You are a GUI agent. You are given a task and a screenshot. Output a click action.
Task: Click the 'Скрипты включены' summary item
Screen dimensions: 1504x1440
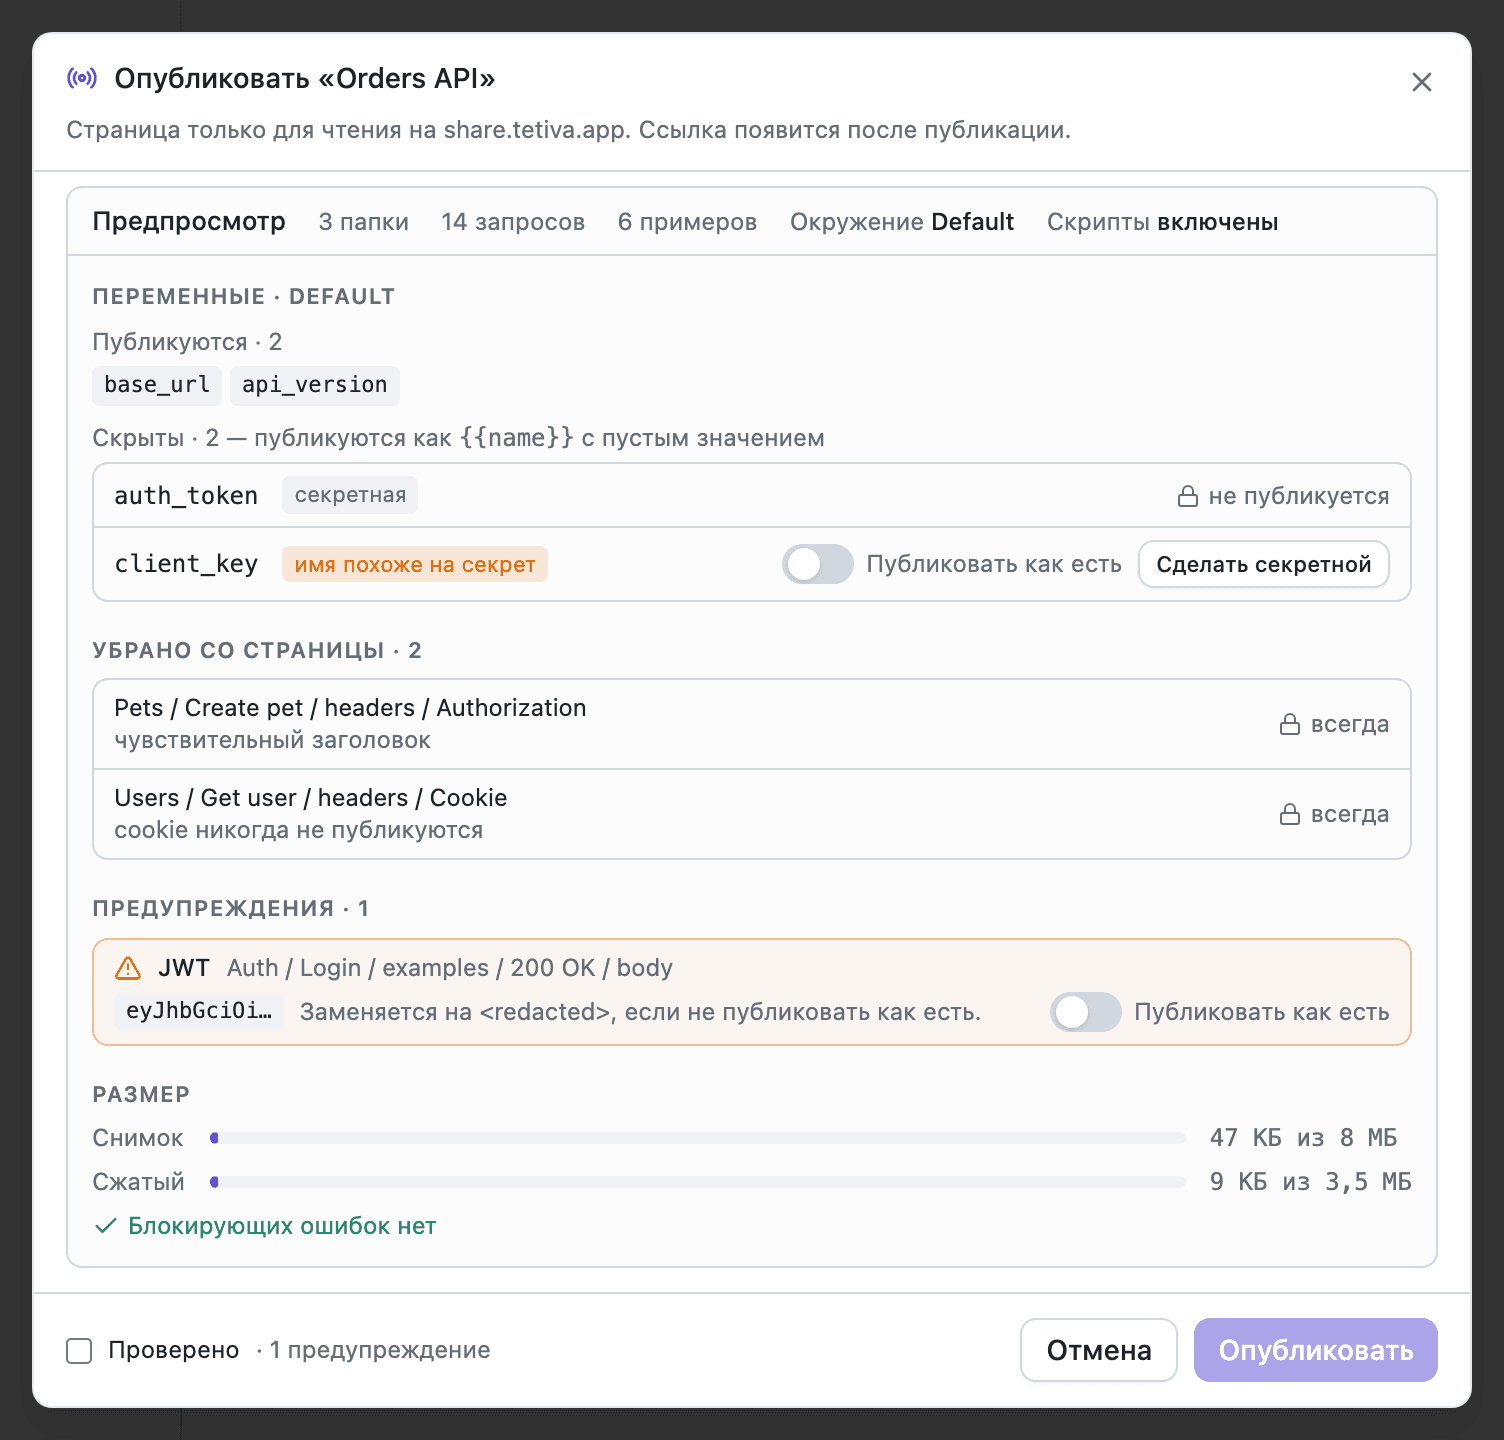click(x=1162, y=222)
